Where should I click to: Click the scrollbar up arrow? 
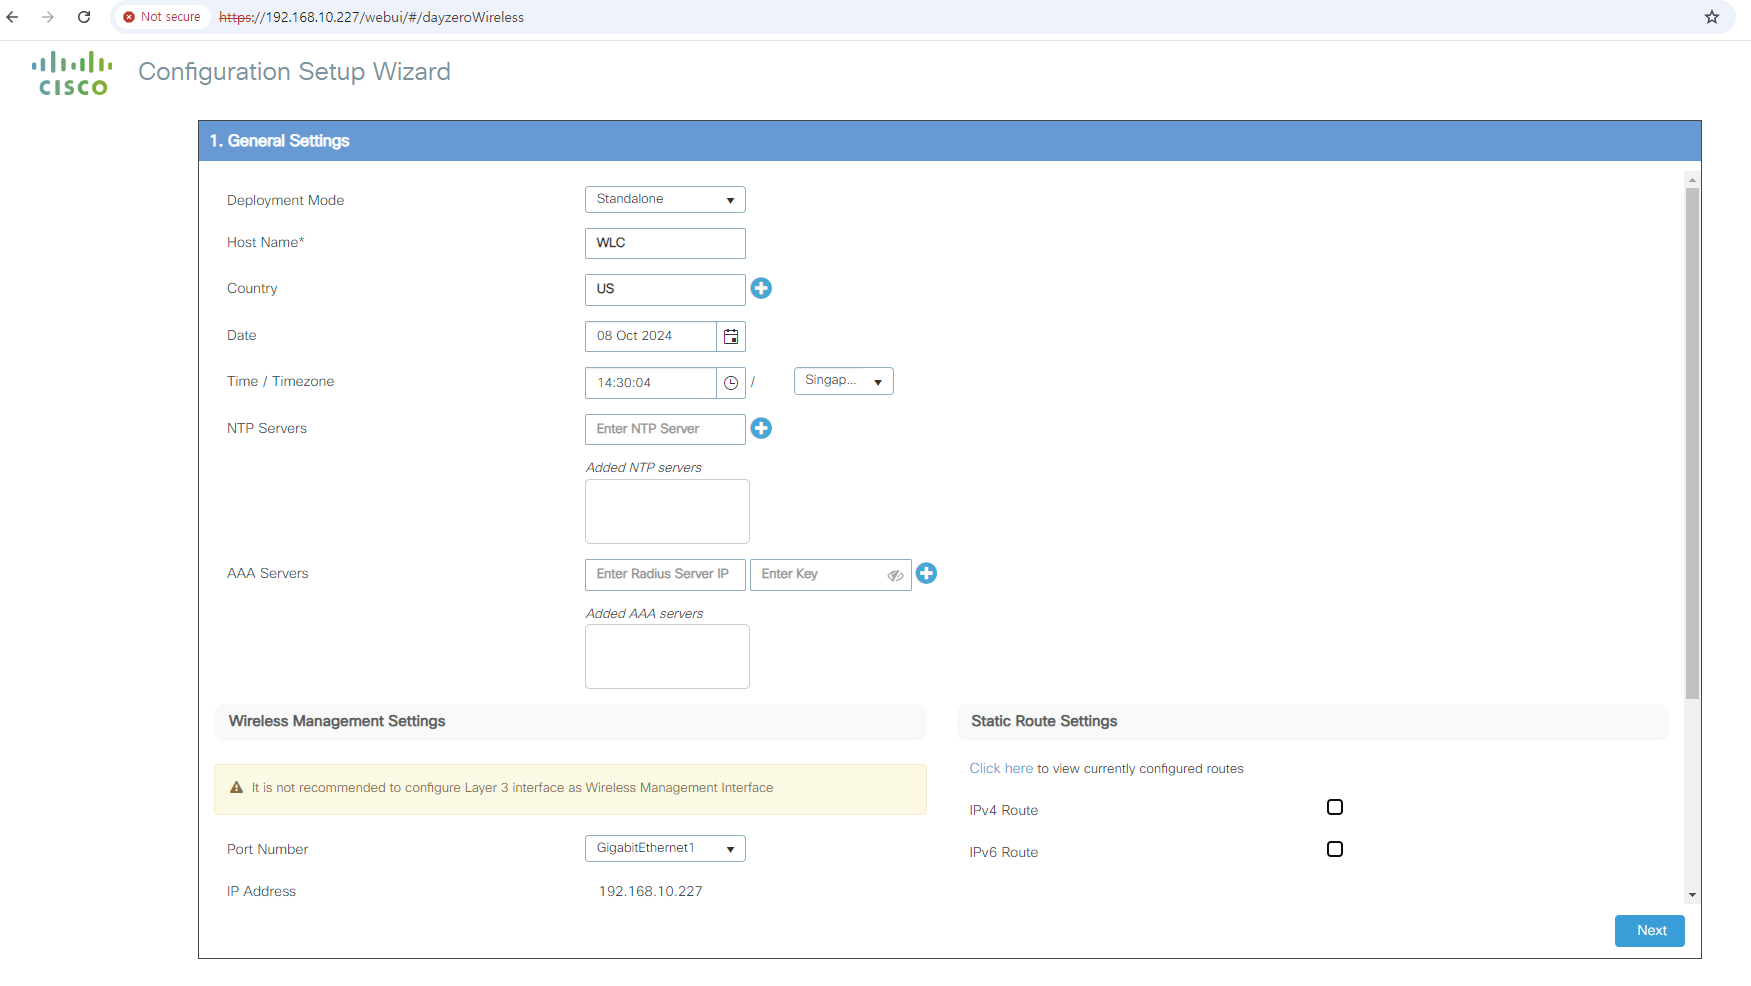(x=1692, y=180)
